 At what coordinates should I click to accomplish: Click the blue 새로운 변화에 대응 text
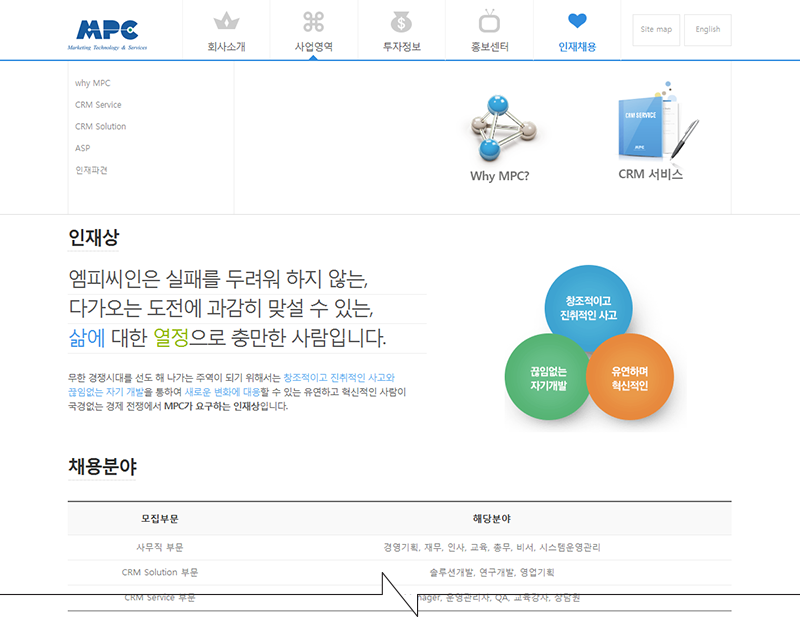(x=222, y=392)
